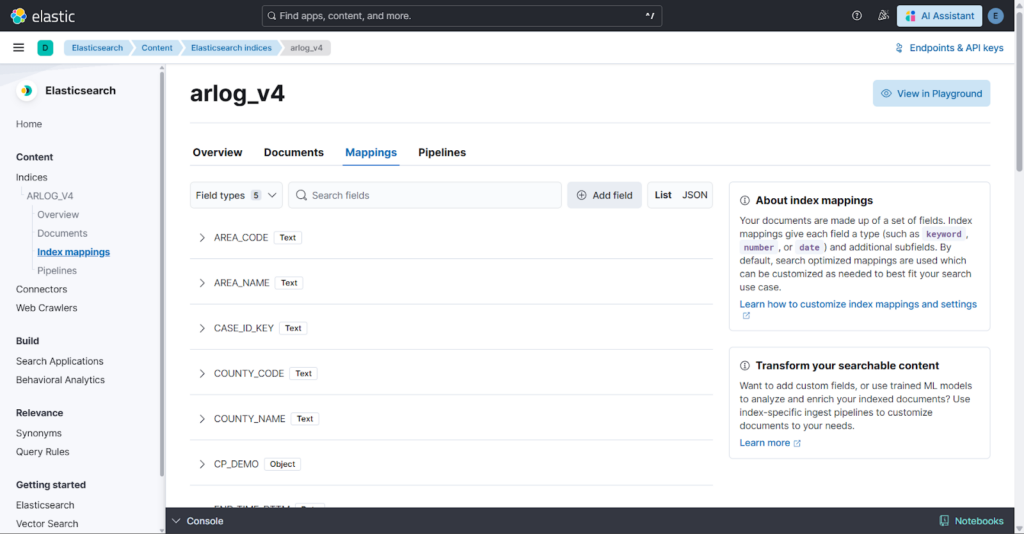1024x534 pixels.
Task: Click the Search fields input box
Action: click(430, 195)
